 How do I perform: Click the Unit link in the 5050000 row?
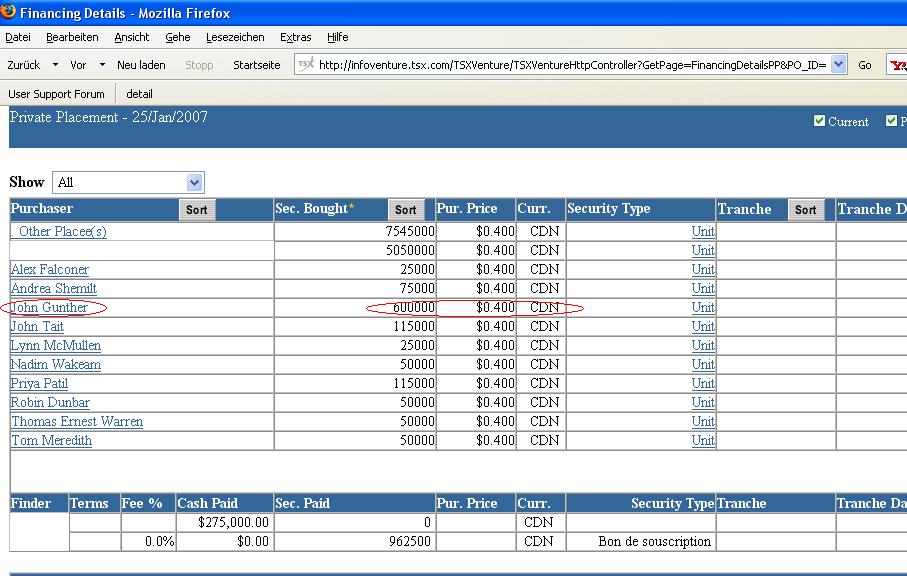[x=703, y=250]
